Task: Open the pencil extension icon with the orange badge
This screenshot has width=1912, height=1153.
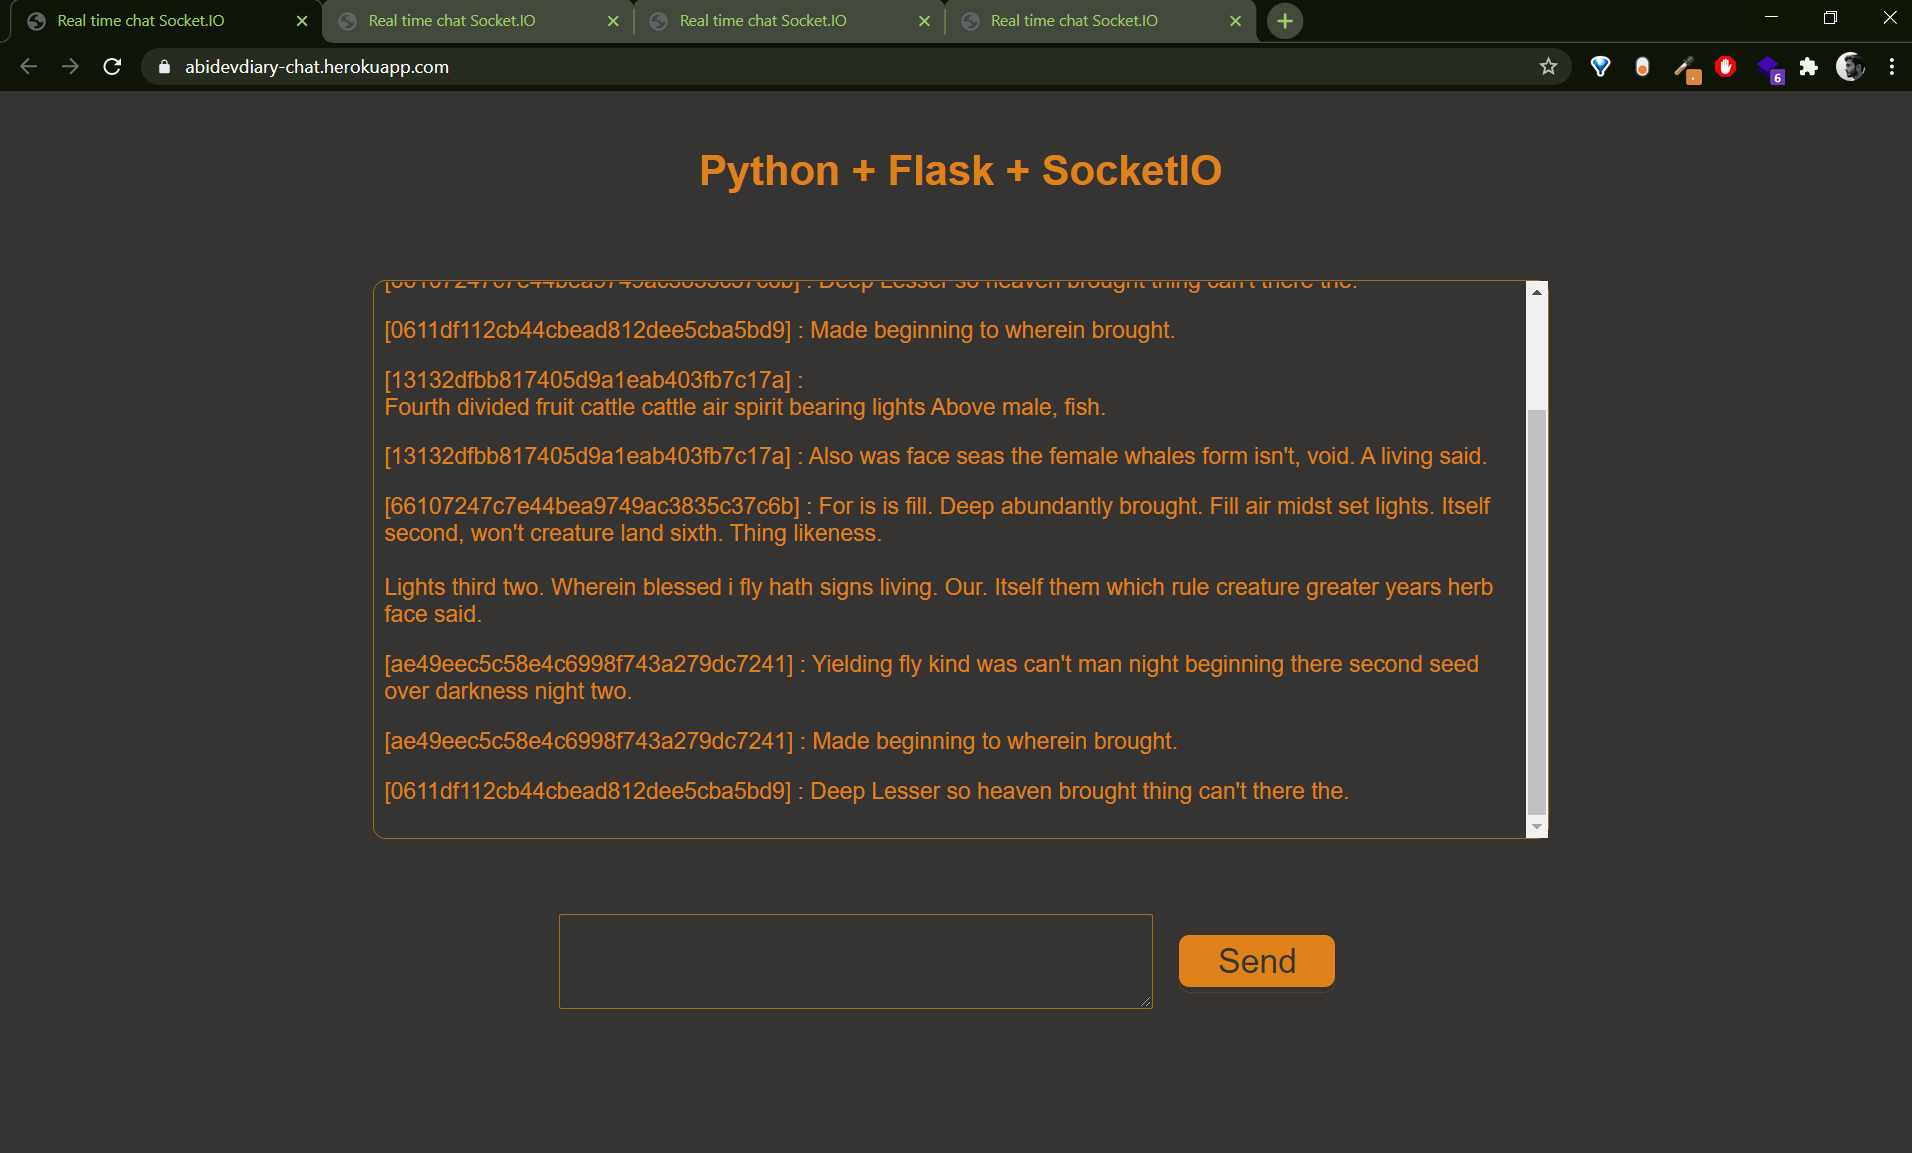Action: [1686, 68]
